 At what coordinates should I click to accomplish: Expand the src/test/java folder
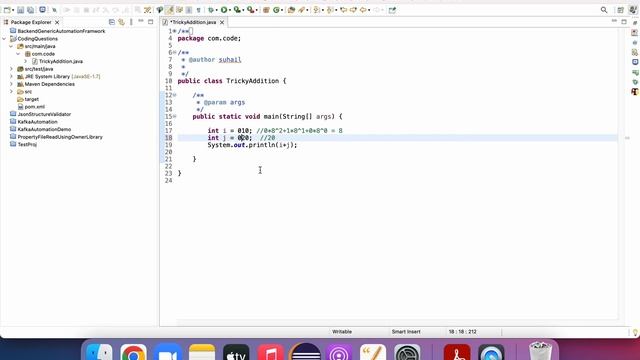(x=11, y=69)
